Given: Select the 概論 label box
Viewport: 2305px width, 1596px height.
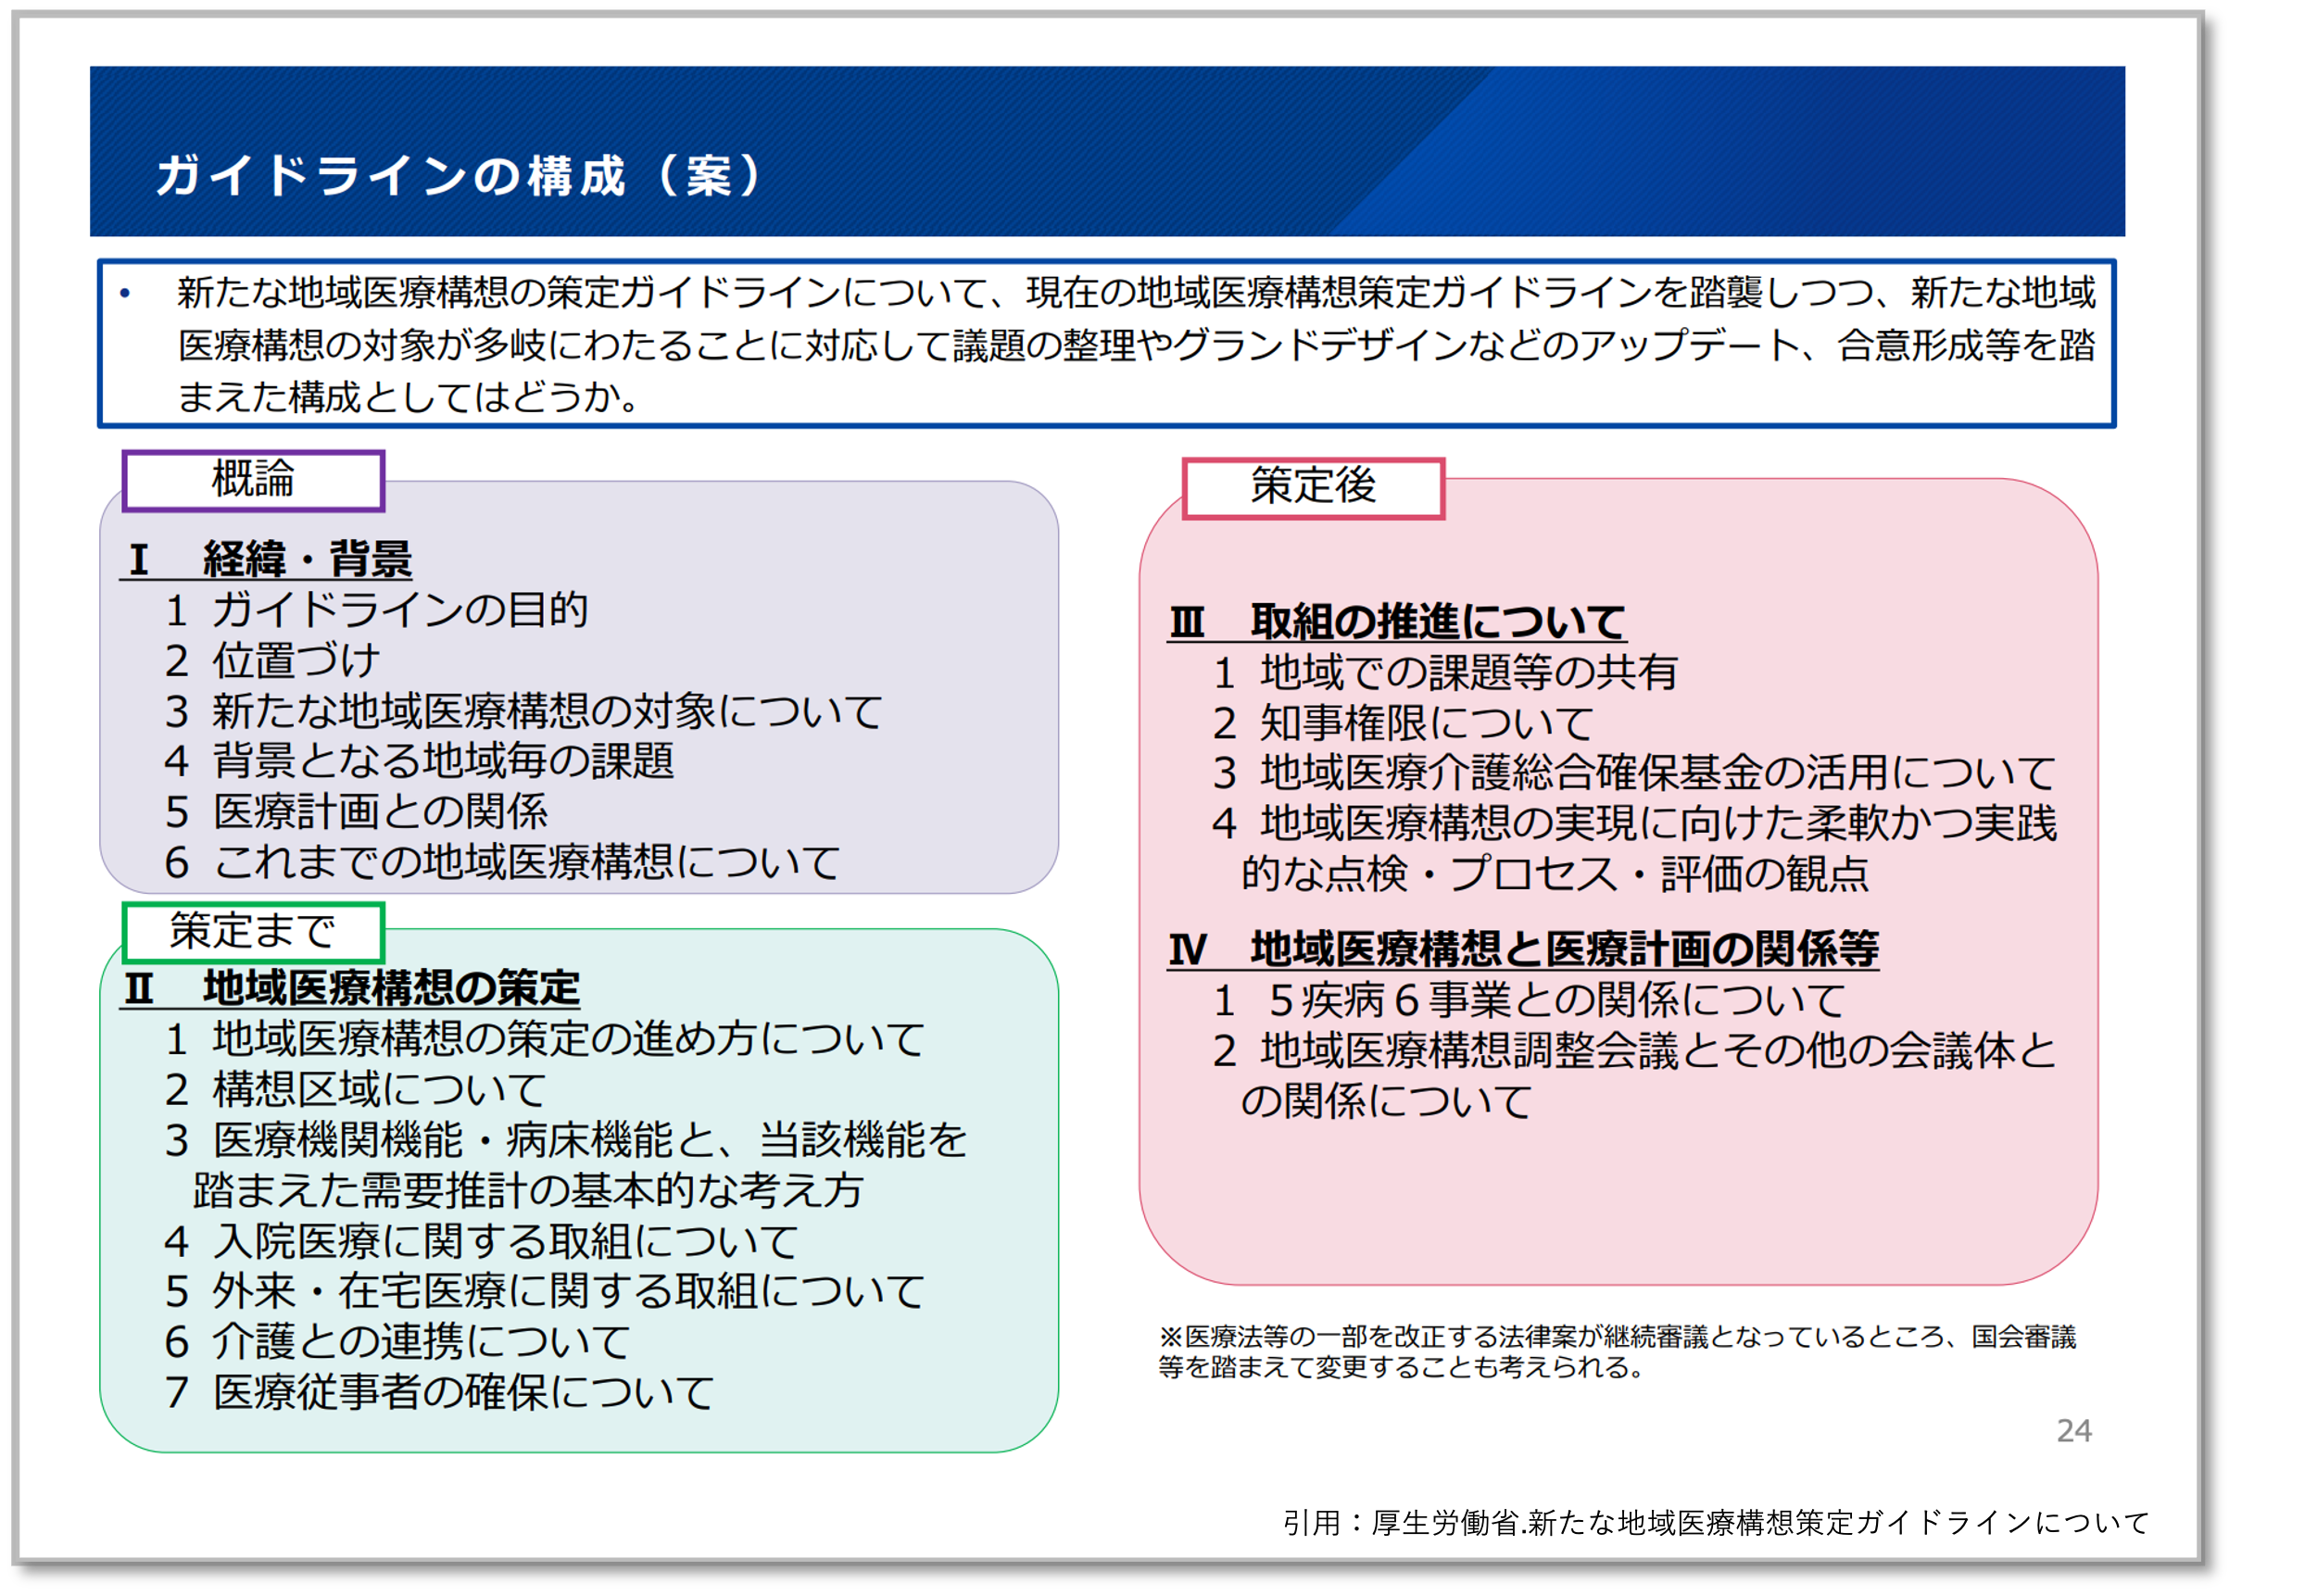Looking at the screenshot, I should tap(253, 480).
